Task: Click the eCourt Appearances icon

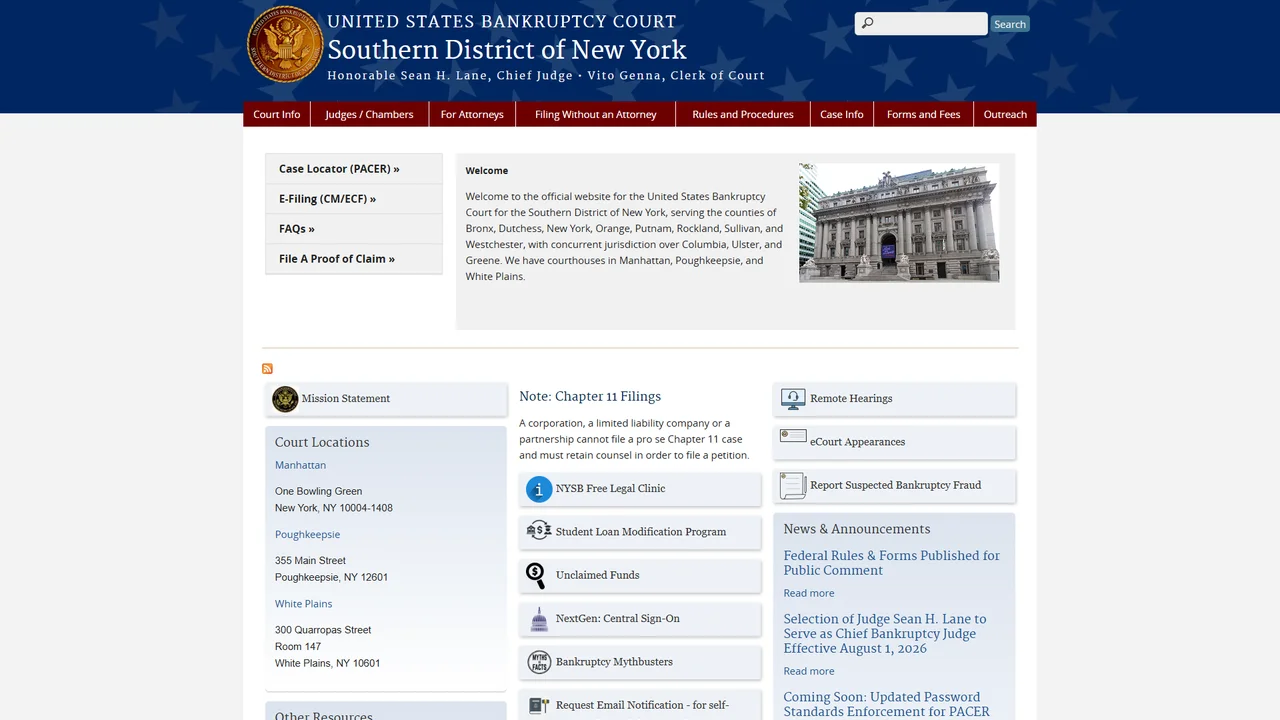Action: 793,437
